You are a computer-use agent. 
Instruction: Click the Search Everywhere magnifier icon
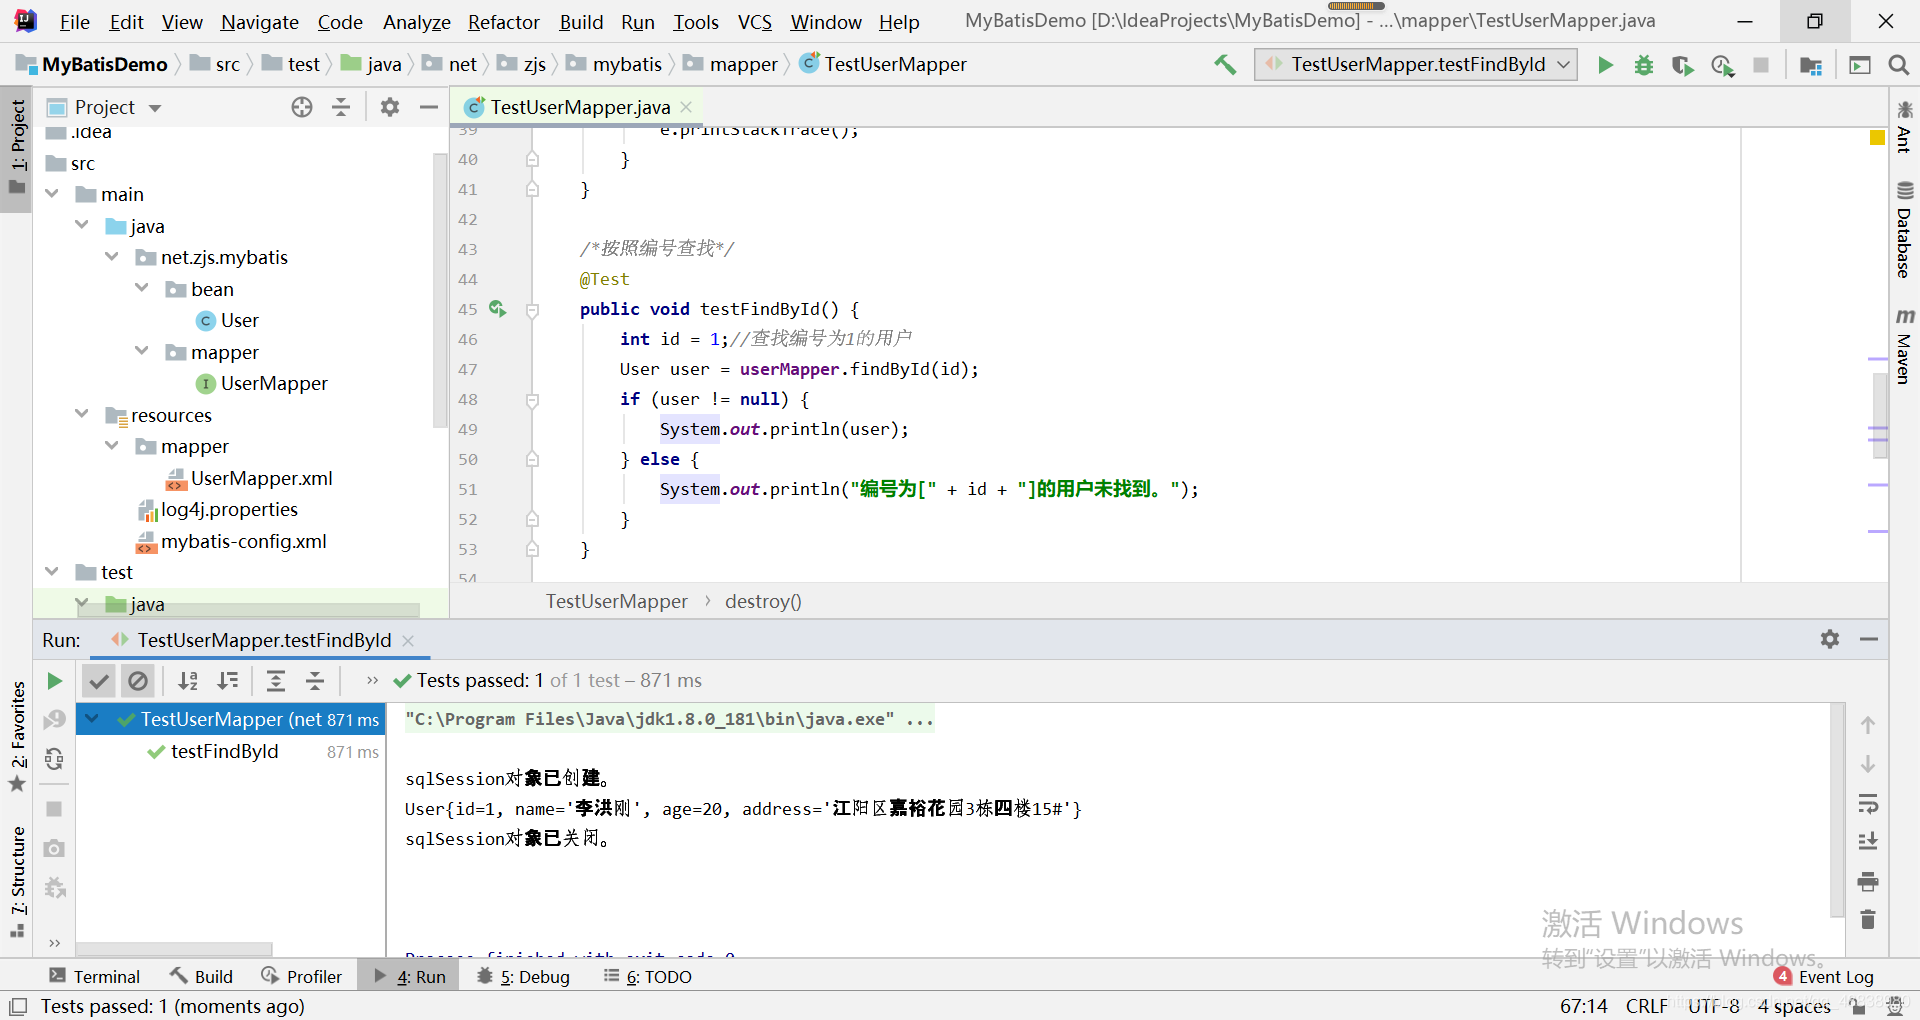pyautogui.click(x=1898, y=65)
